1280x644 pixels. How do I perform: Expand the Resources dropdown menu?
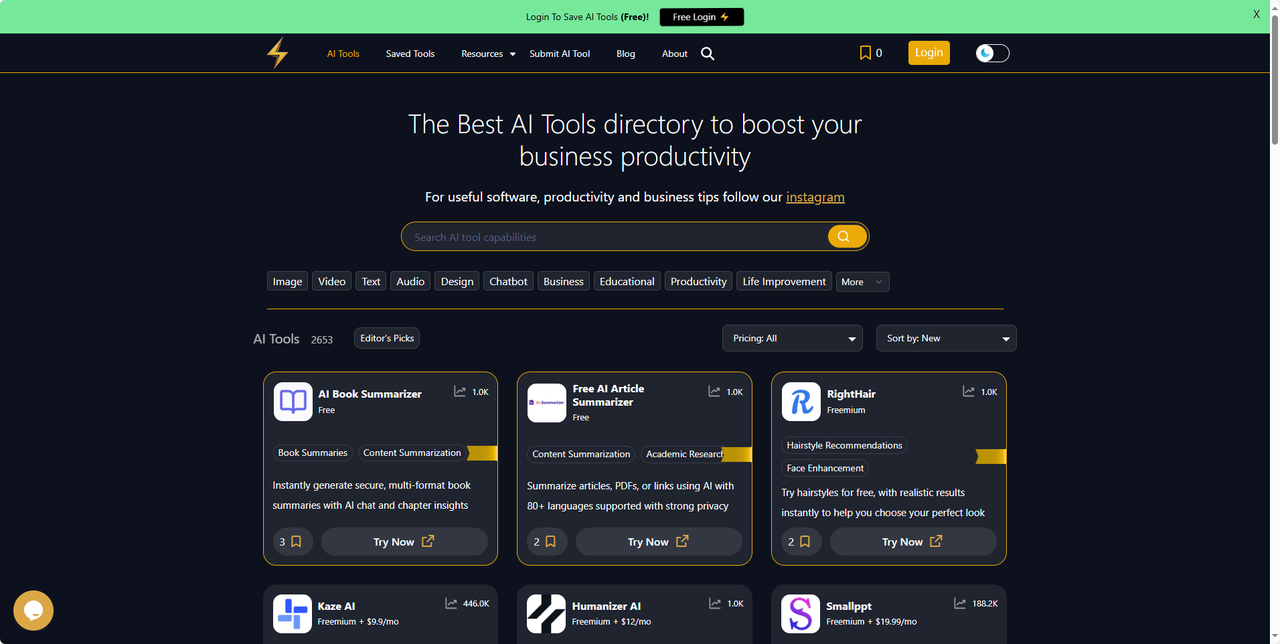click(488, 54)
